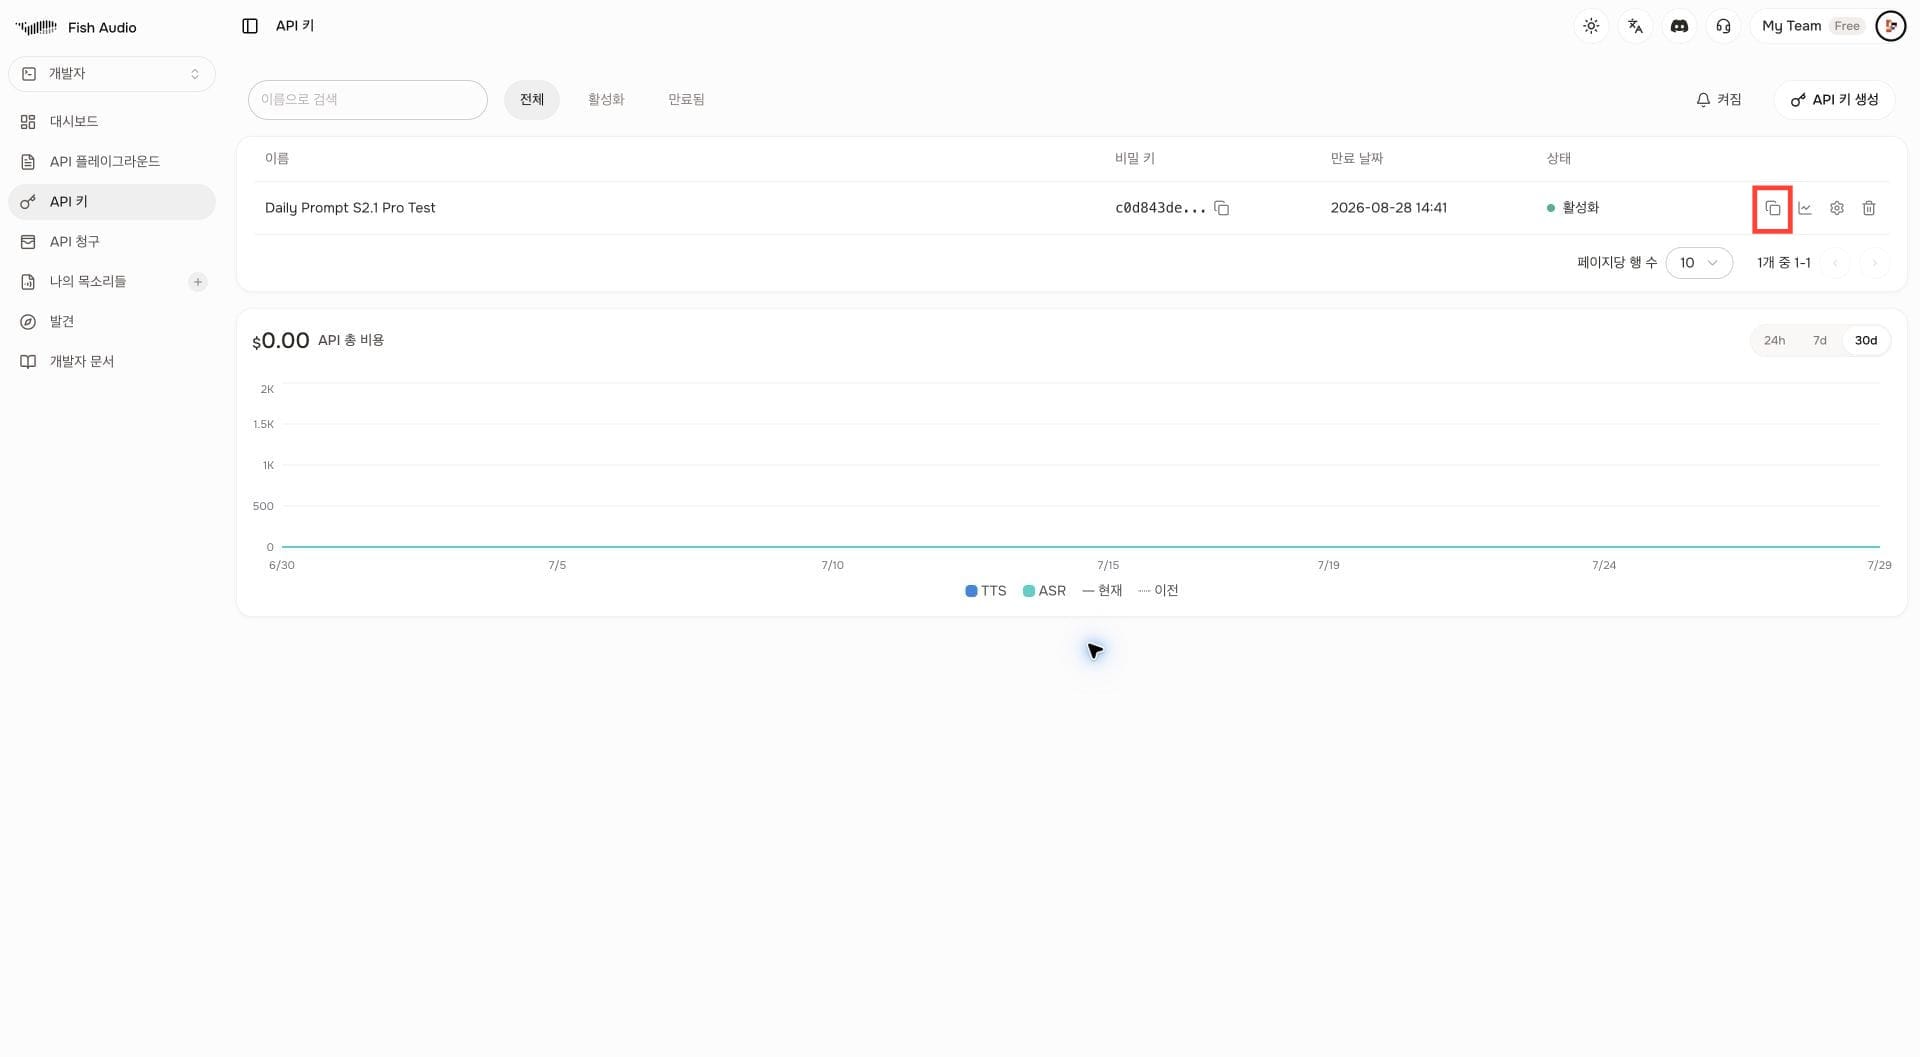Screen dimensions: 1920x1057
Task: Toggle the 이전 legend line
Action: (x=1158, y=591)
